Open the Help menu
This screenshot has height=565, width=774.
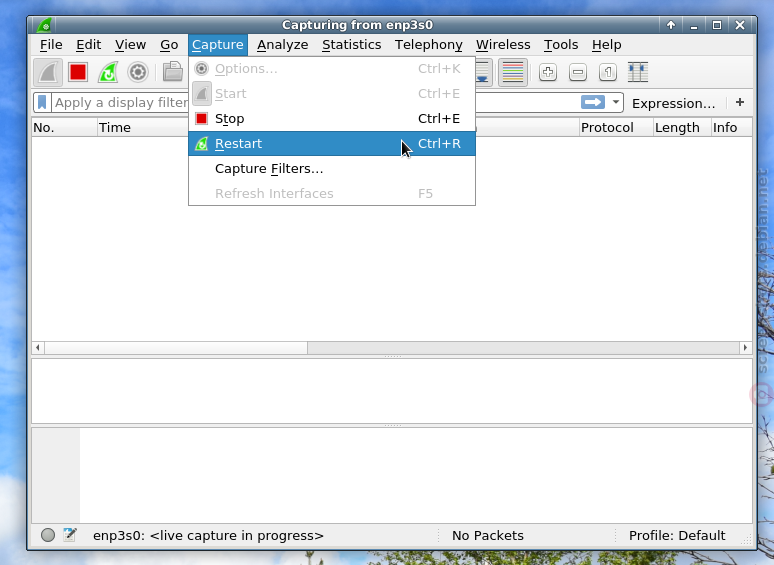(607, 45)
